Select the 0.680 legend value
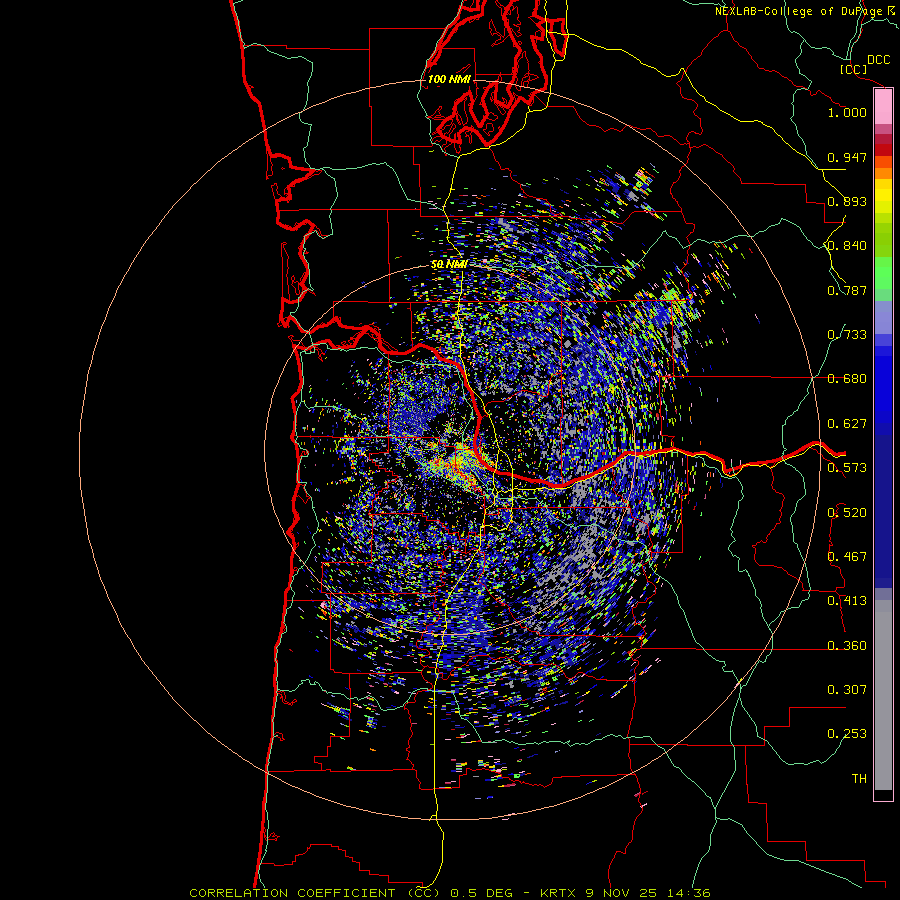The width and height of the screenshot is (900, 900). pyautogui.click(x=847, y=379)
